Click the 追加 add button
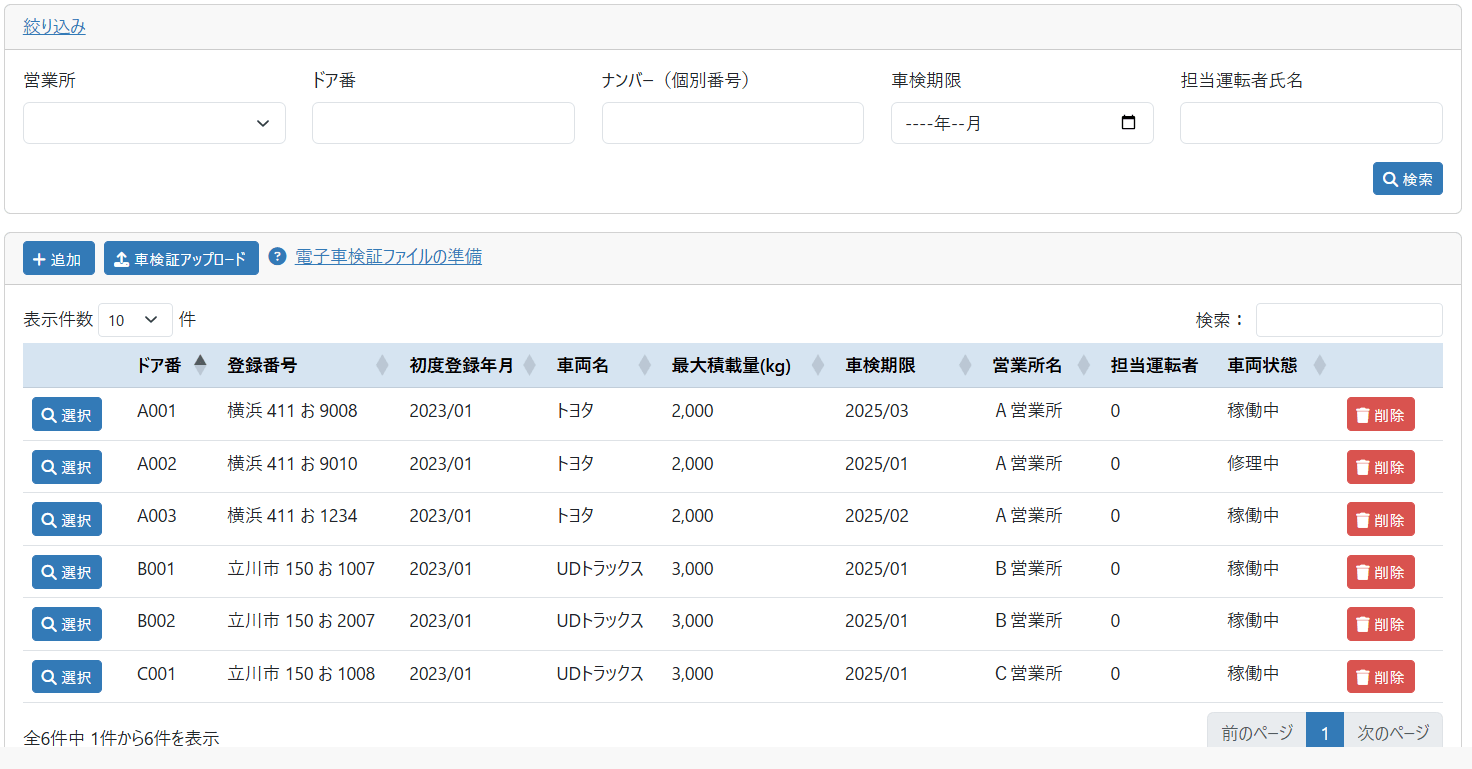The image size is (1472, 769). [x=59, y=259]
